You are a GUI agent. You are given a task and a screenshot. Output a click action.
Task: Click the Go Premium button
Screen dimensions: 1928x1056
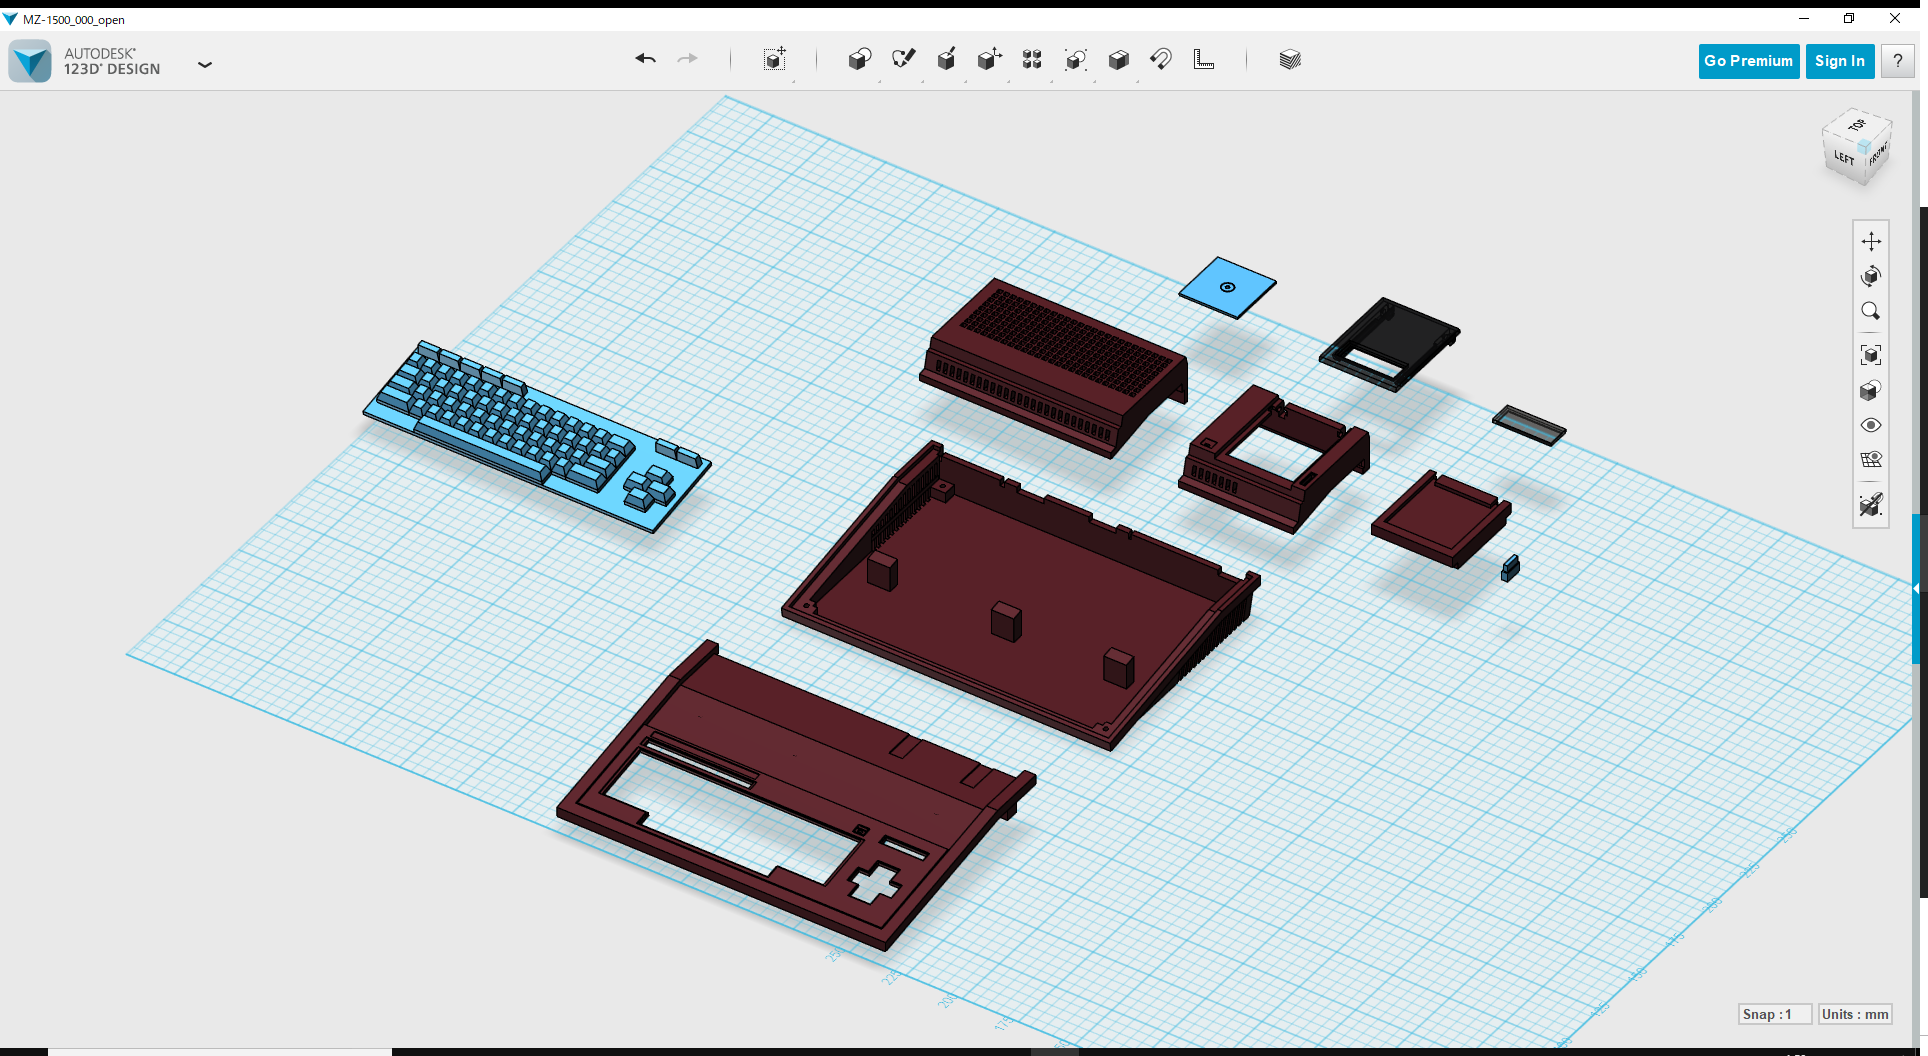1748,61
